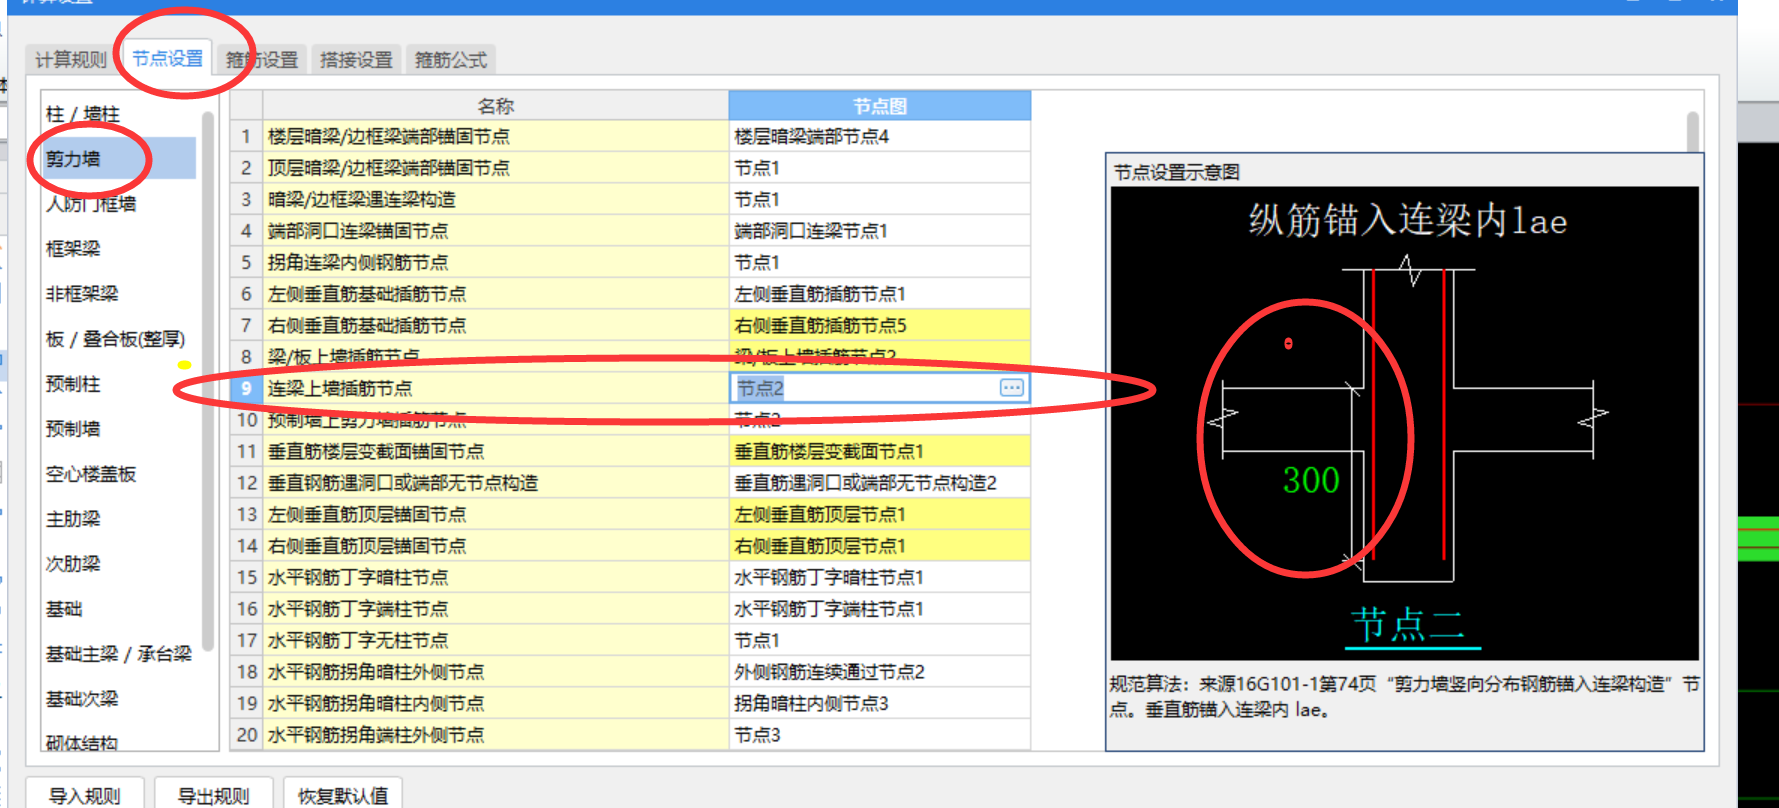Select row 9 连梁上墙插筋节点
The width and height of the screenshot is (1779, 808).
496,388
